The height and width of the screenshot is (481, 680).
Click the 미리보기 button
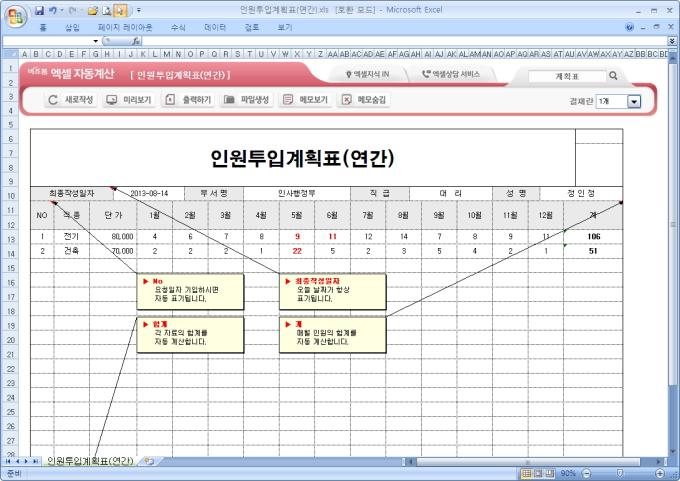coord(129,100)
